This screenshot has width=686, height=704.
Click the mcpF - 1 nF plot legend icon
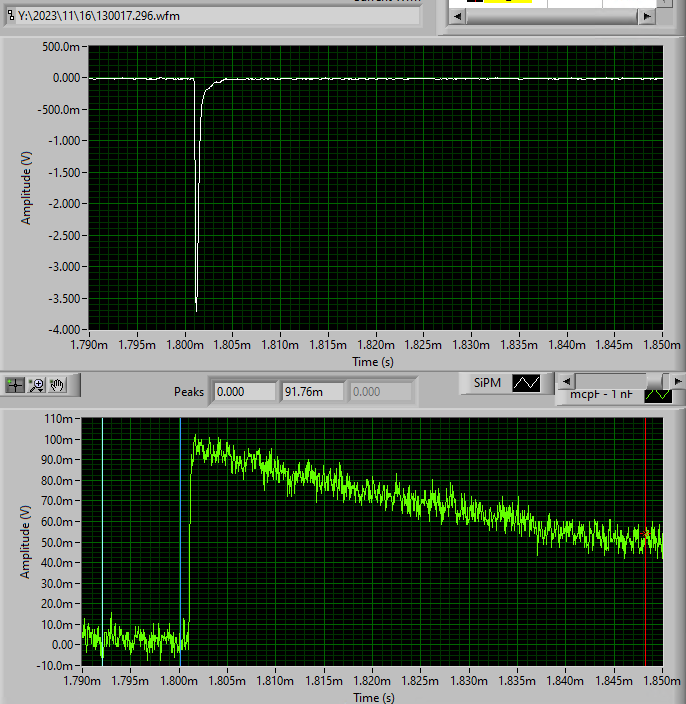pos(658,395)
